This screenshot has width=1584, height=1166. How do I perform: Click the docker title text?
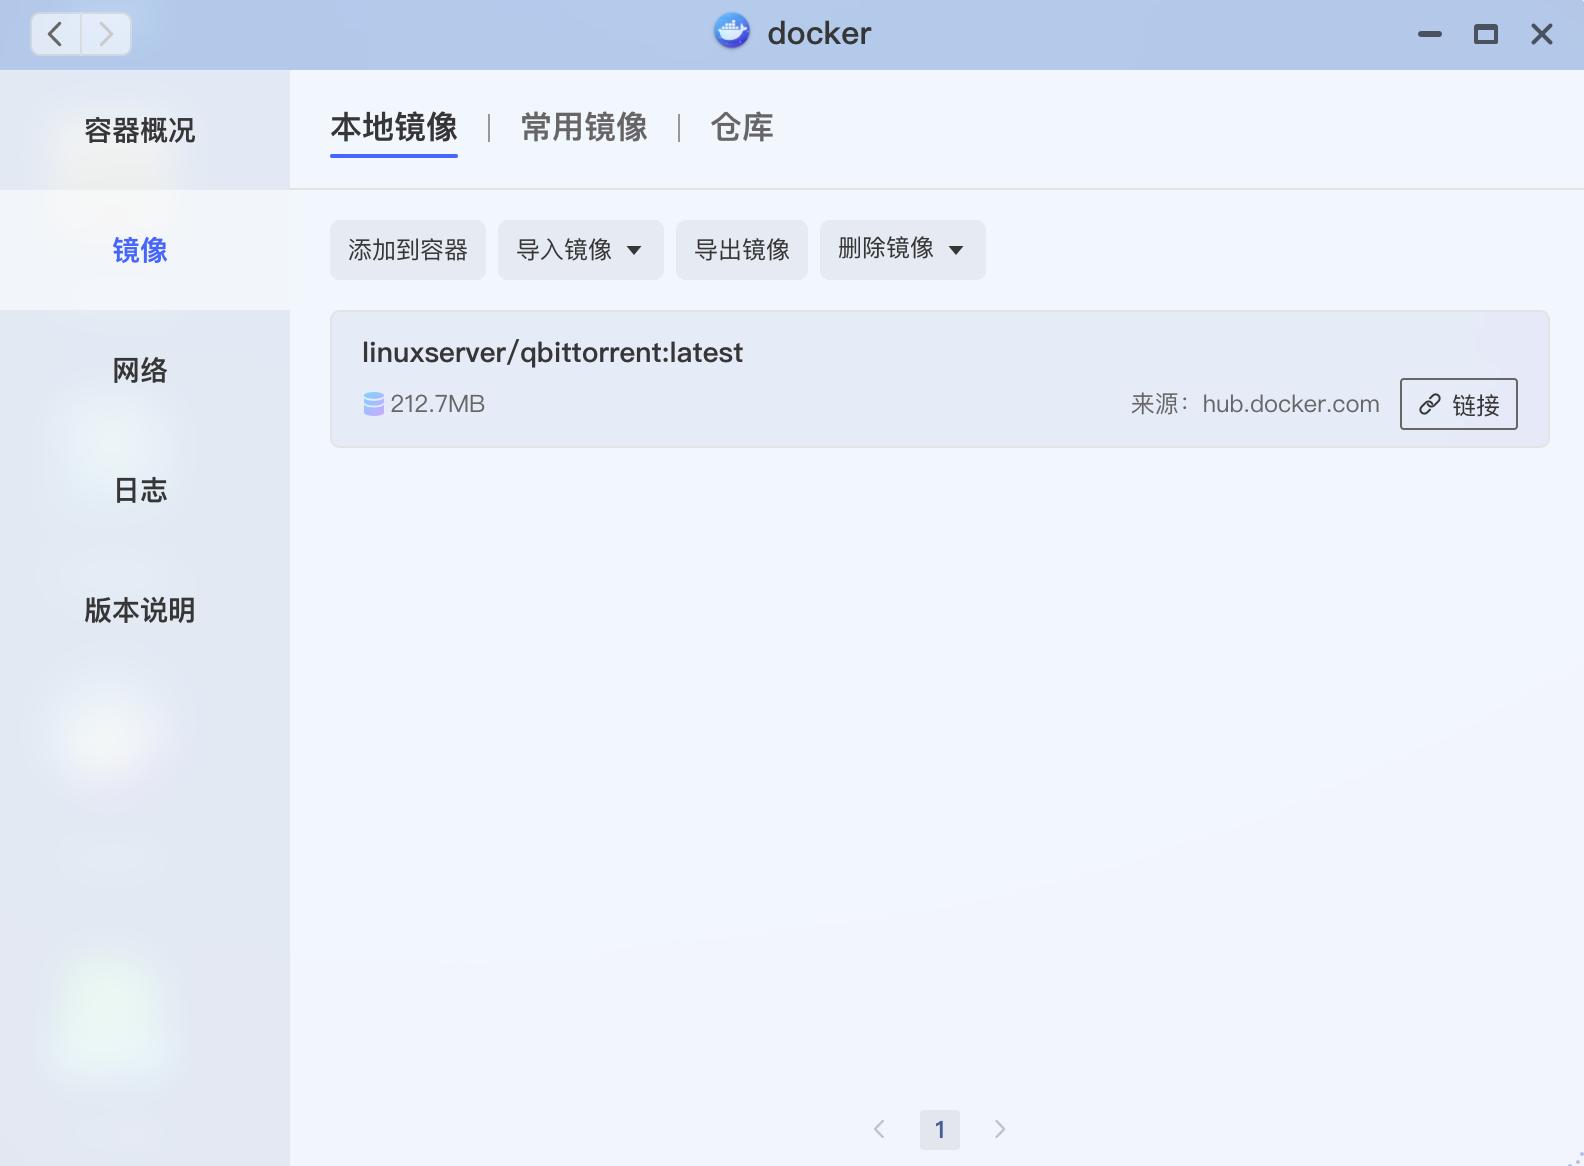819,33
